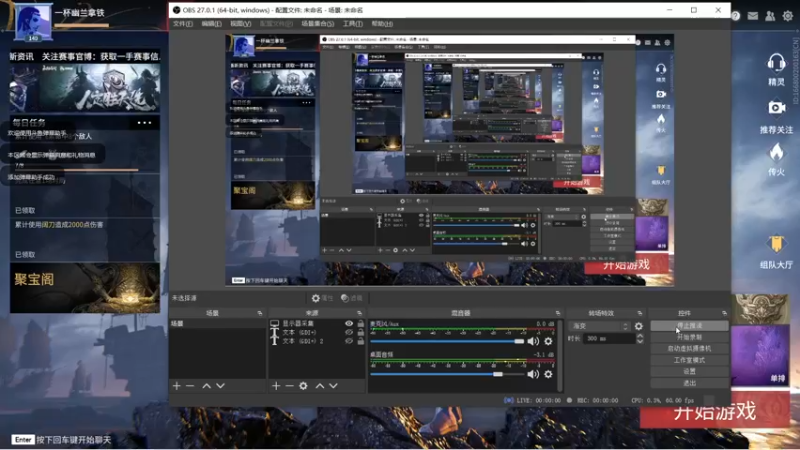Image resolution: width=800 pixels, height=450 pixels.
Task: Pop out the 控件 dock panel
Action: 724,313
